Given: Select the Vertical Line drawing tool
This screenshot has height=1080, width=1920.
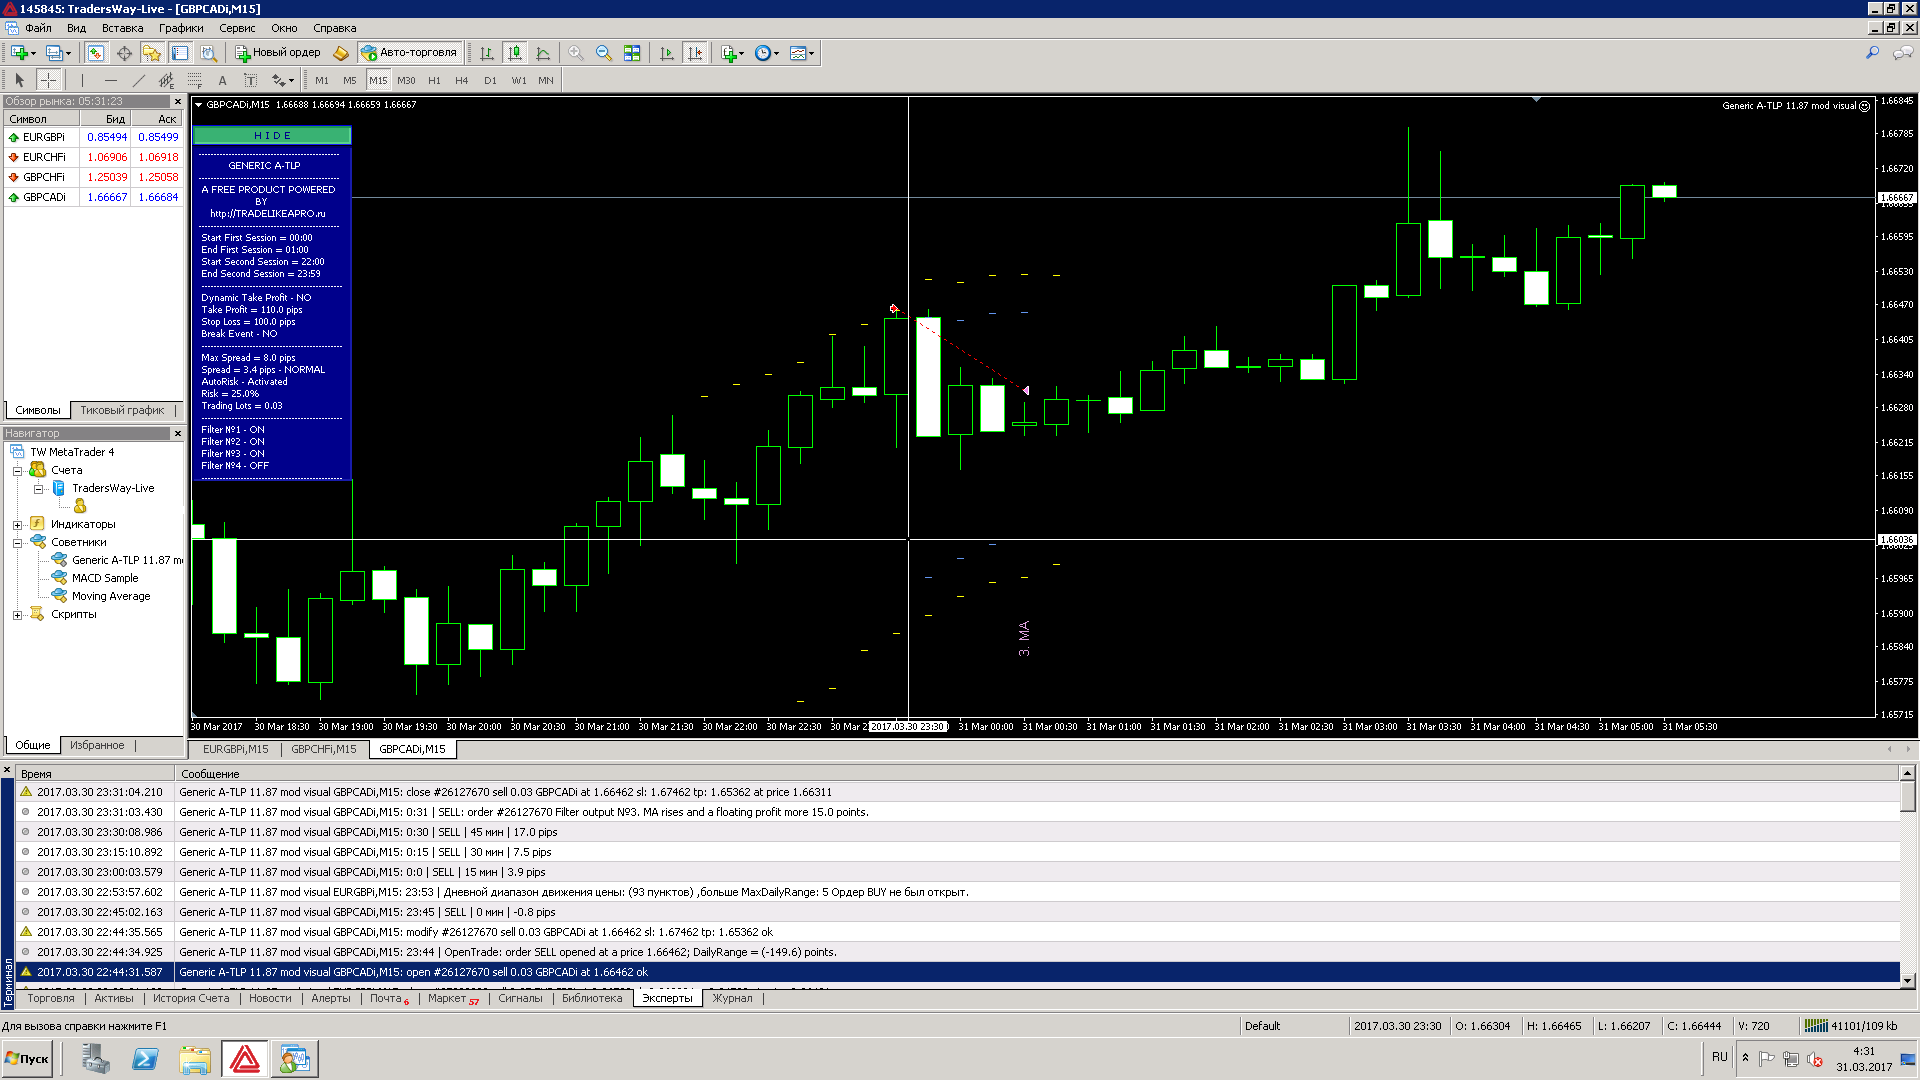Looking at the screenshot, I should point(82,80).
